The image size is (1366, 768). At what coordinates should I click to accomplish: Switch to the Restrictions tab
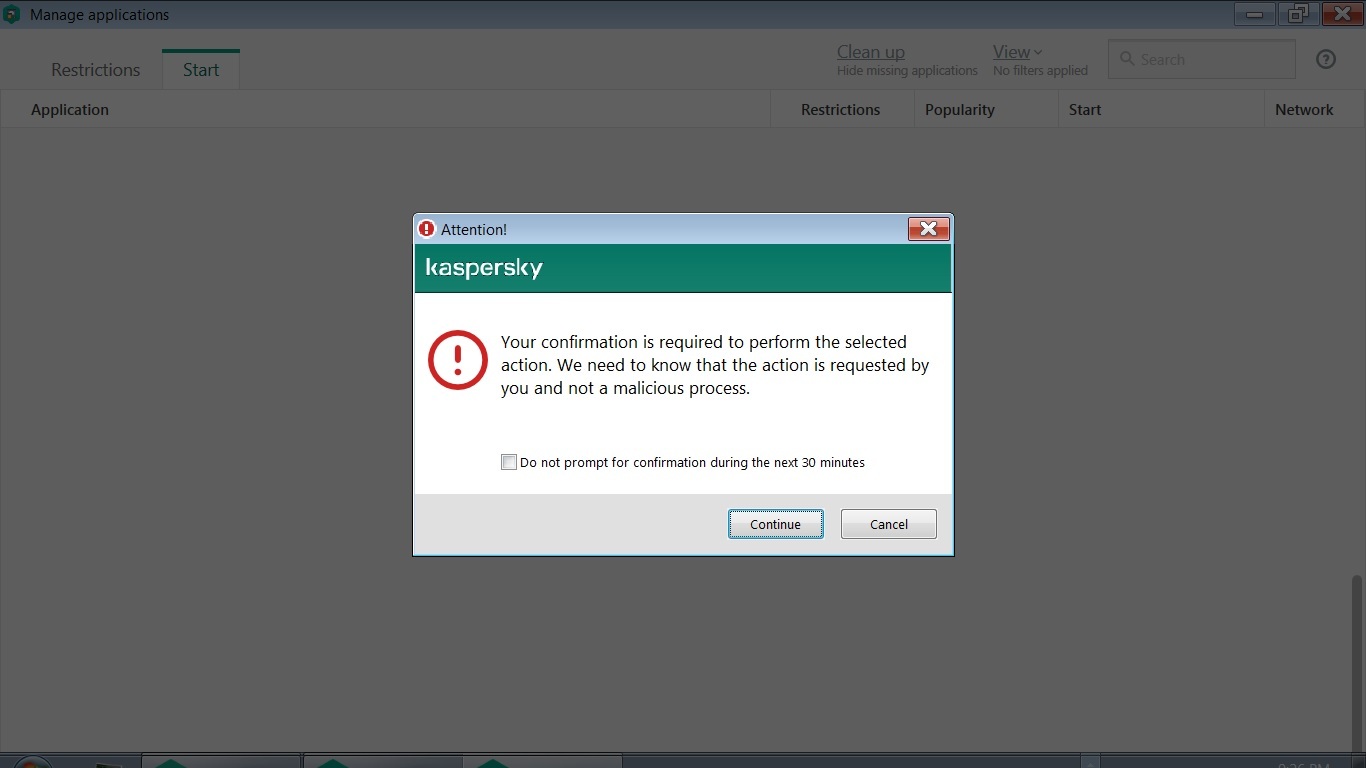(x=96, y=70)
